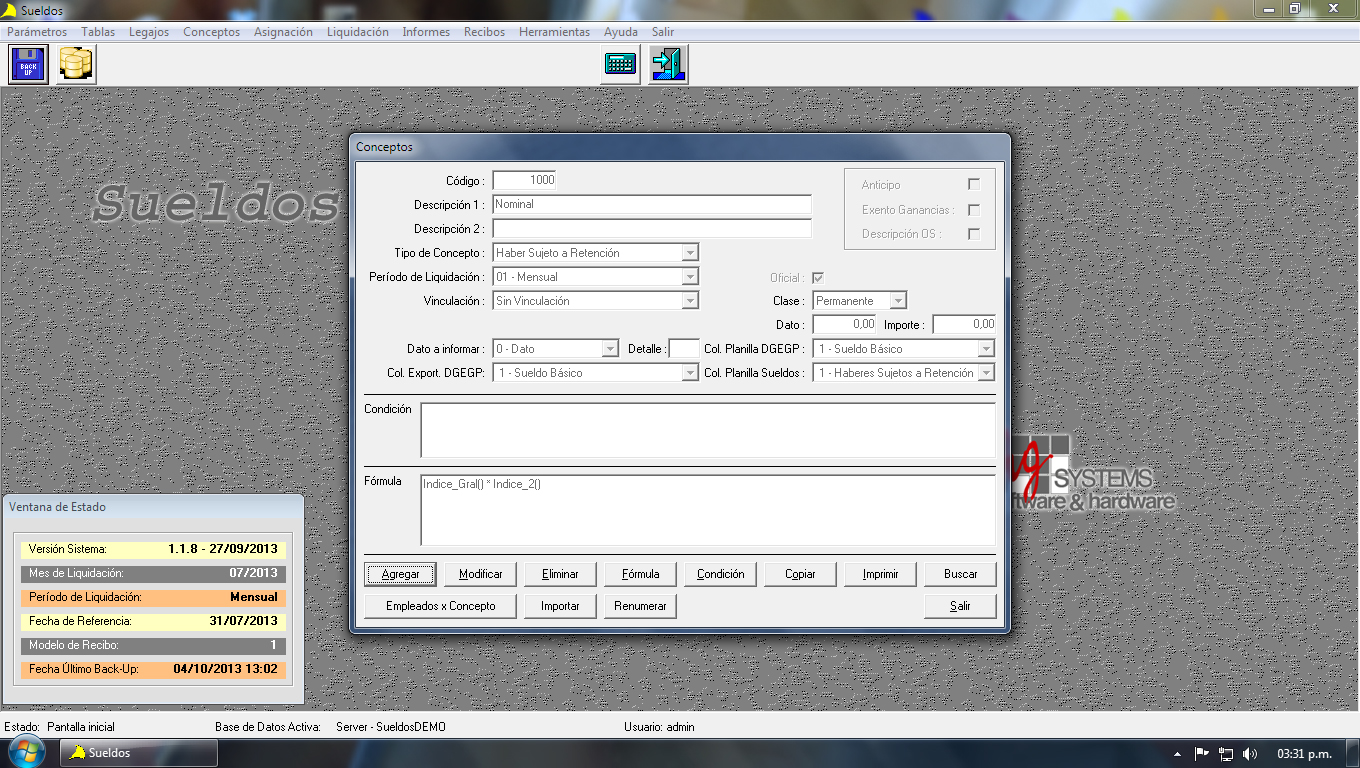Image resolution: width=1360 pixels, height=768 pixels.
Task: Open the Herramientas menu
Action: 554,32
